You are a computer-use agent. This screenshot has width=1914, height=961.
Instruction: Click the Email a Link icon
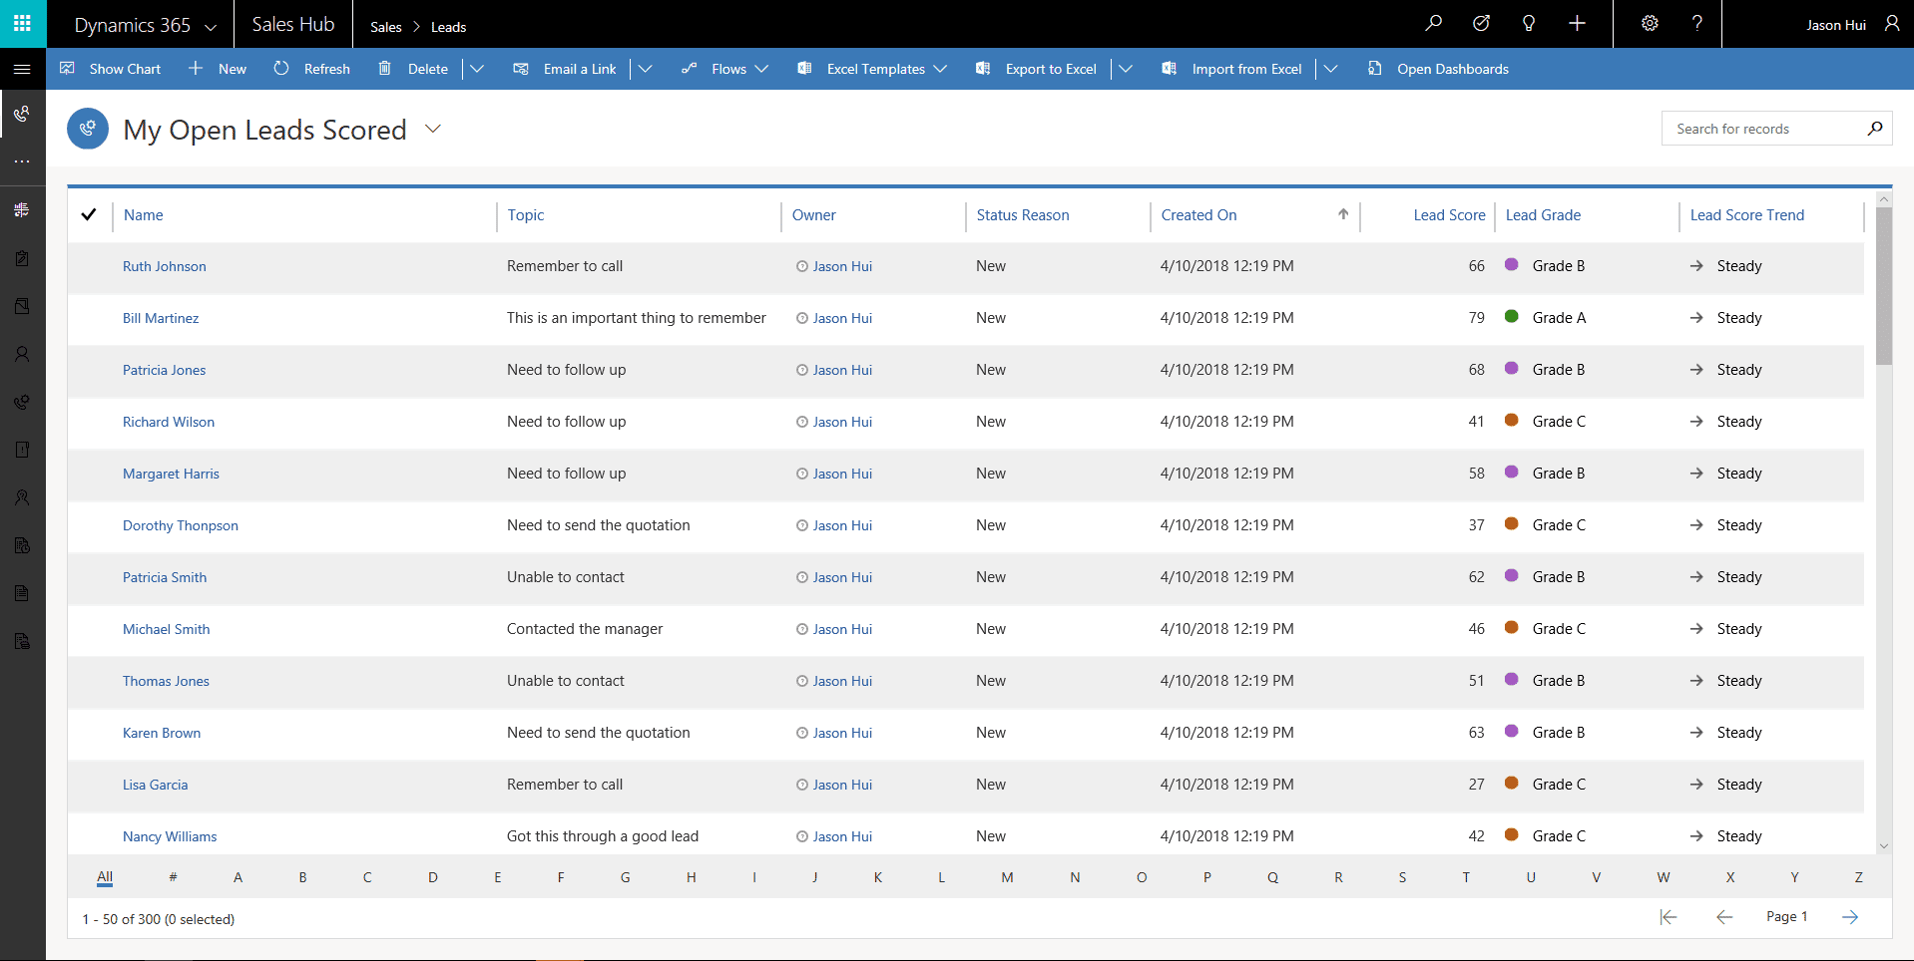click(x=520, y=68)
